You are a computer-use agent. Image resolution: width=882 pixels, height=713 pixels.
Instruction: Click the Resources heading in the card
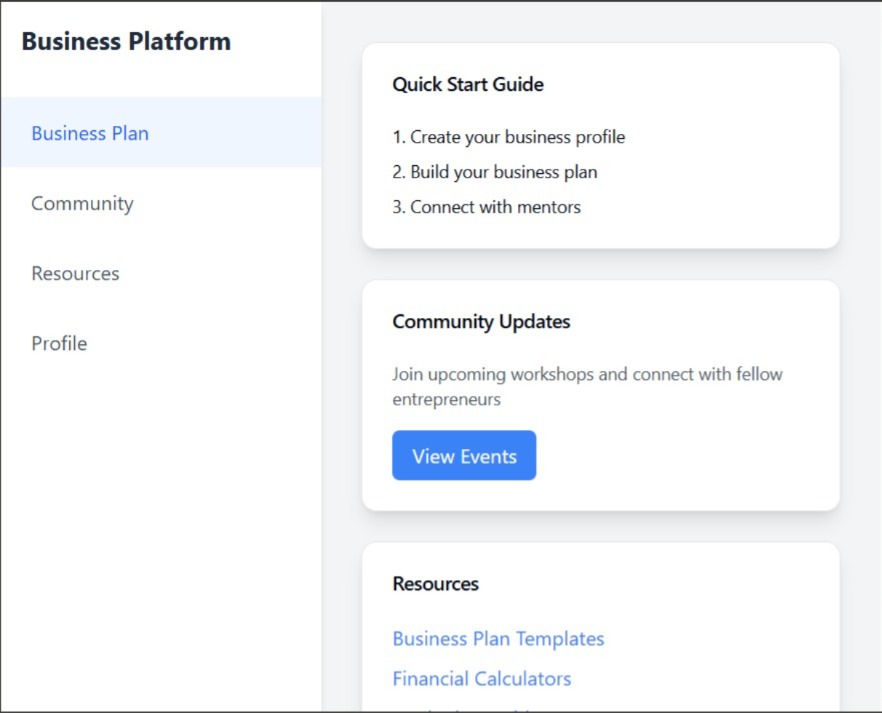(435, 583)
